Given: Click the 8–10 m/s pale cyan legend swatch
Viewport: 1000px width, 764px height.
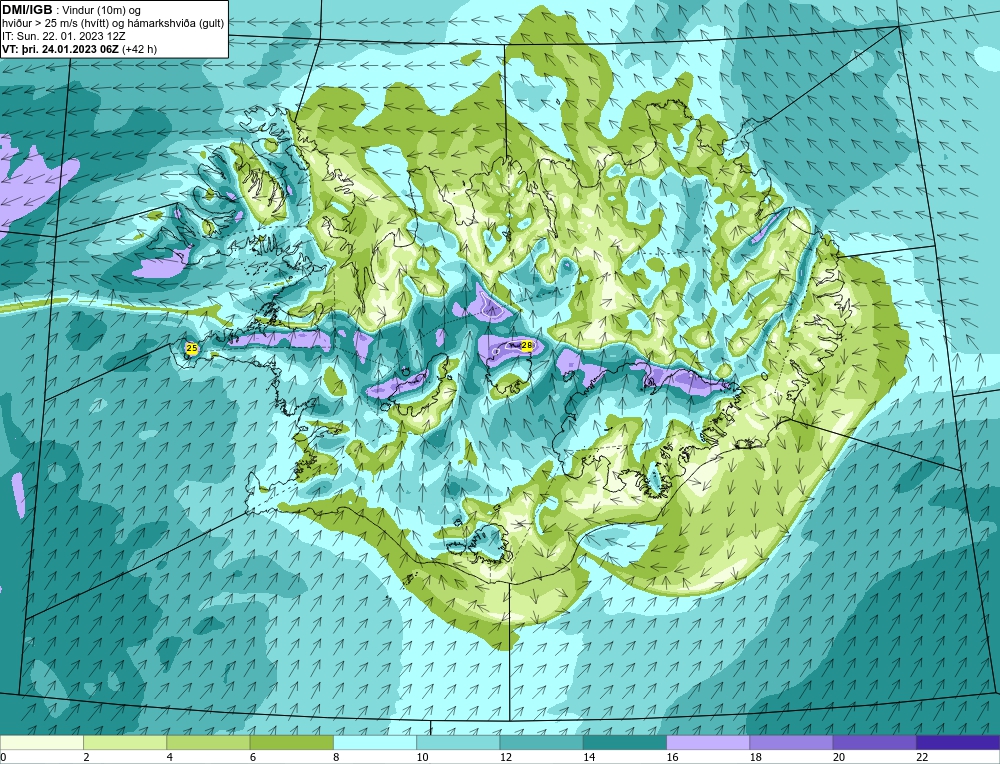Looking at the screenshot, I should (x=375, y=743).
